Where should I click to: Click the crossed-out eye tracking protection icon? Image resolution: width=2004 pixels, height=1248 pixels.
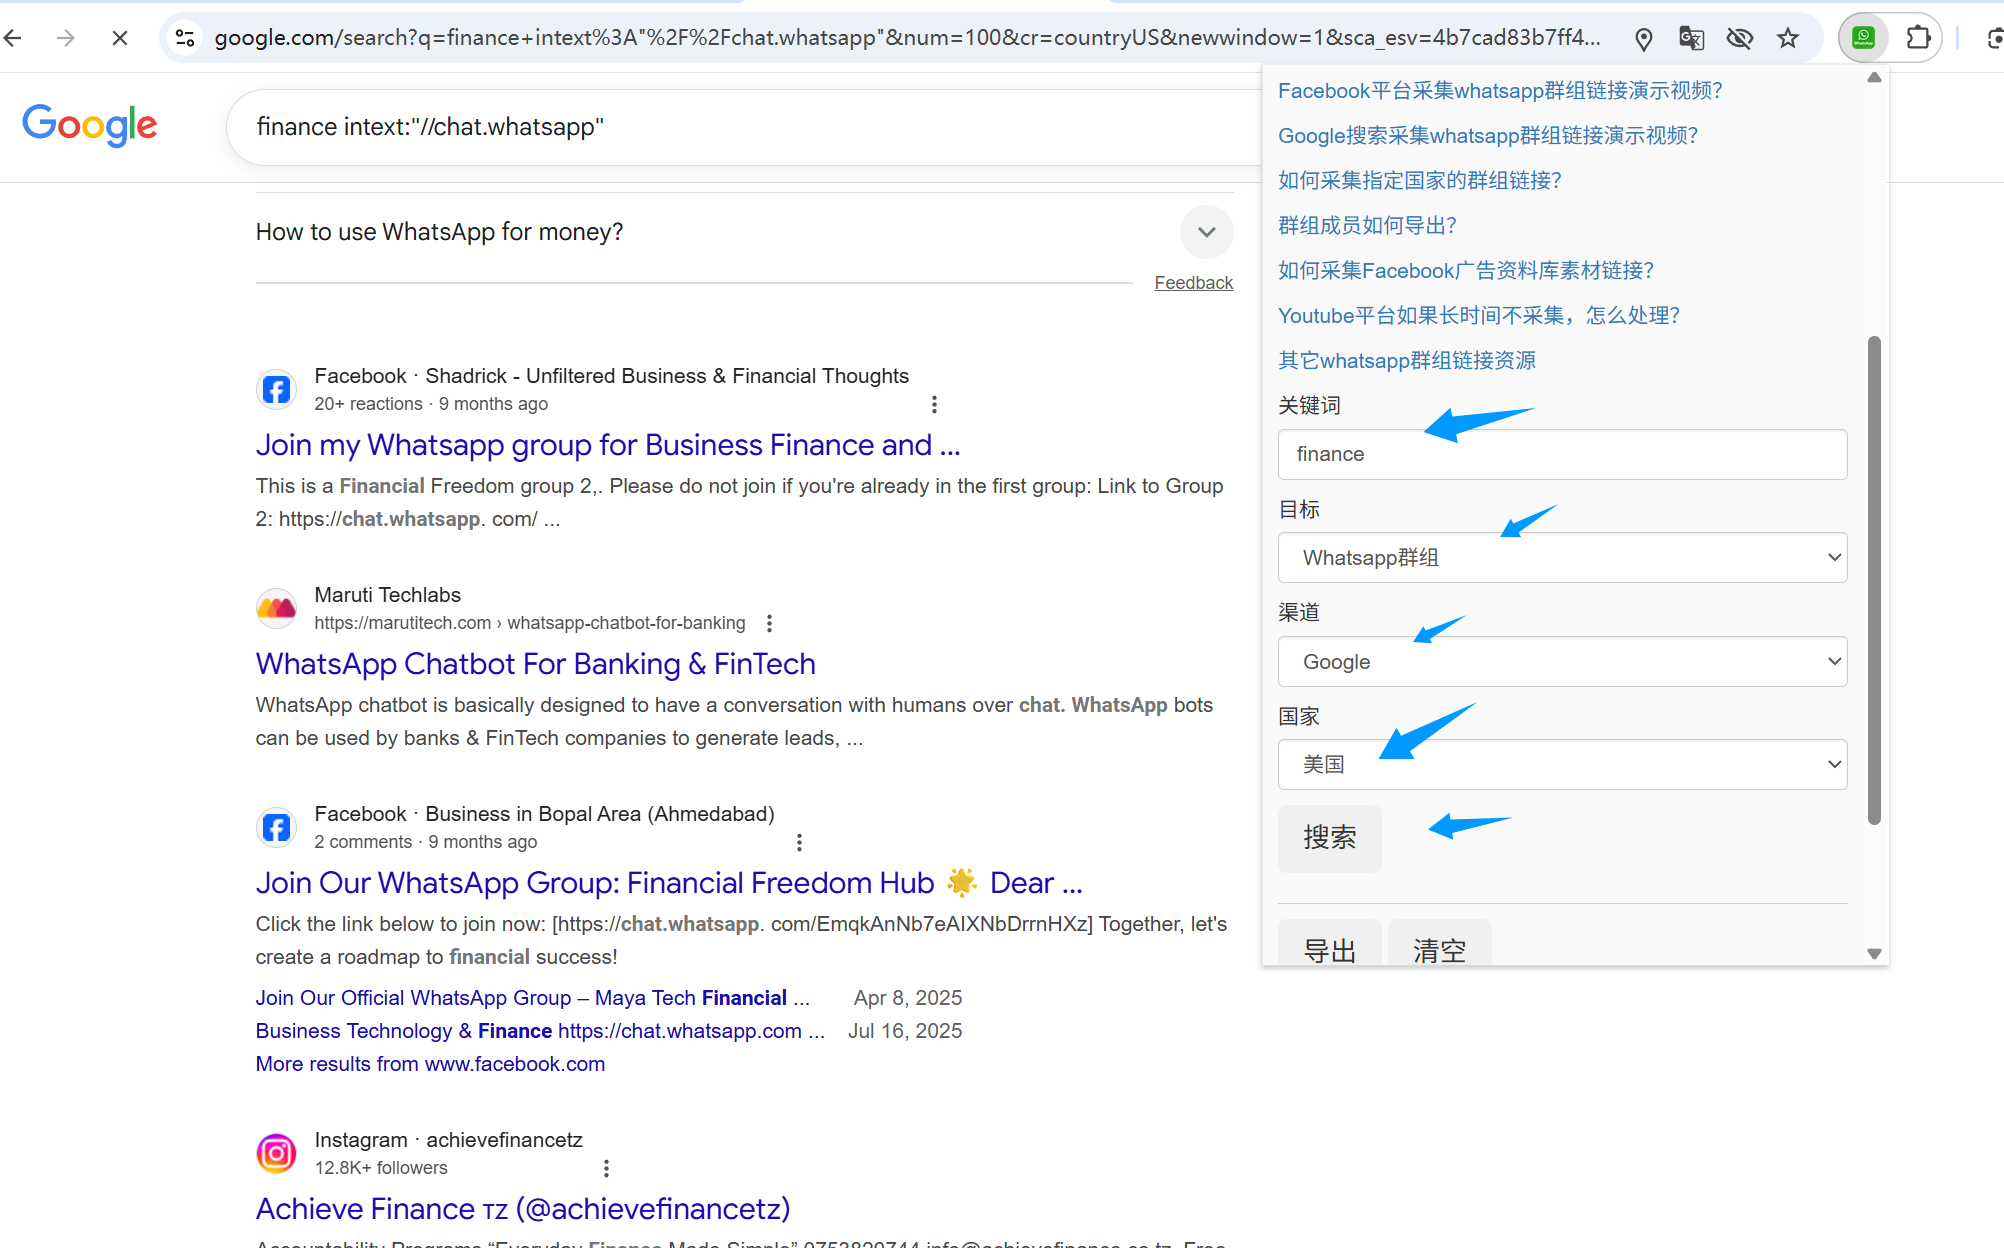(1740, 39)
